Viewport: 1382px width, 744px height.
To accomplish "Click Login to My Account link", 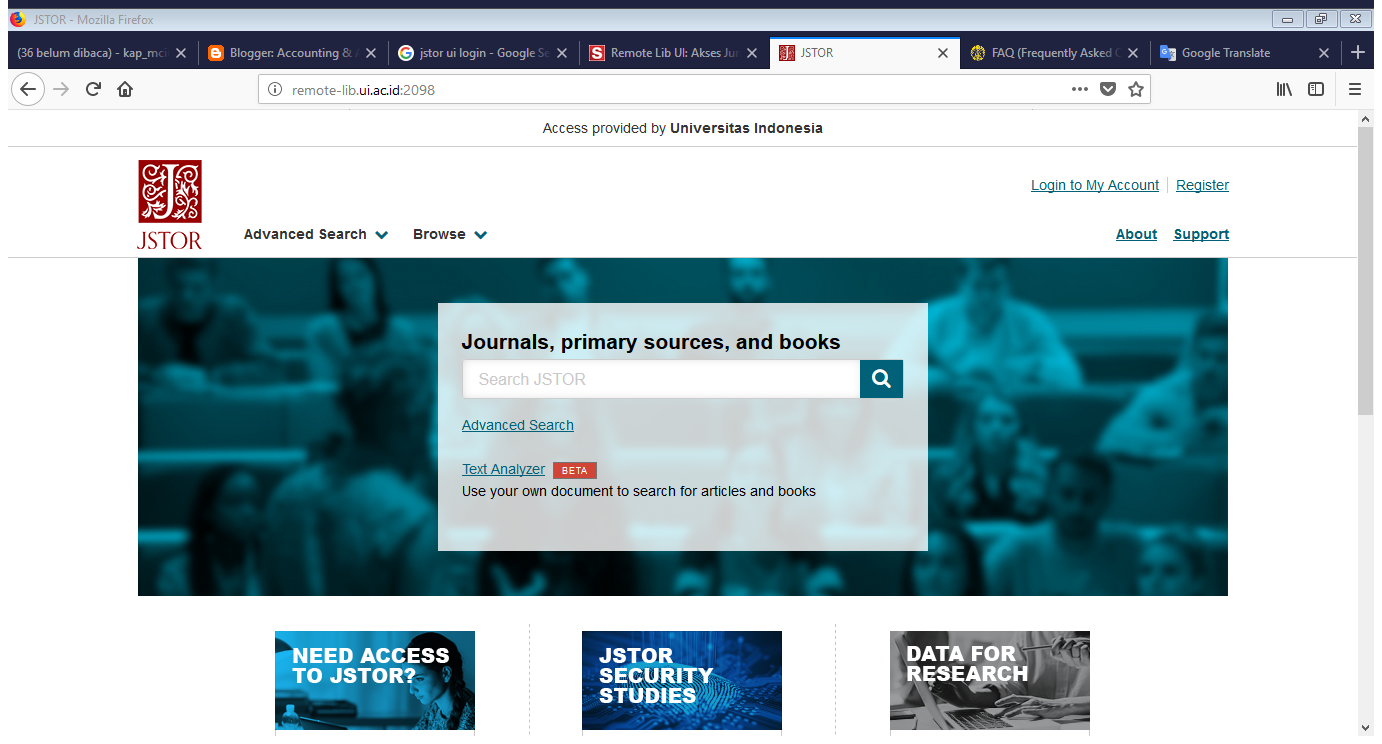I will click(1095, 185).
